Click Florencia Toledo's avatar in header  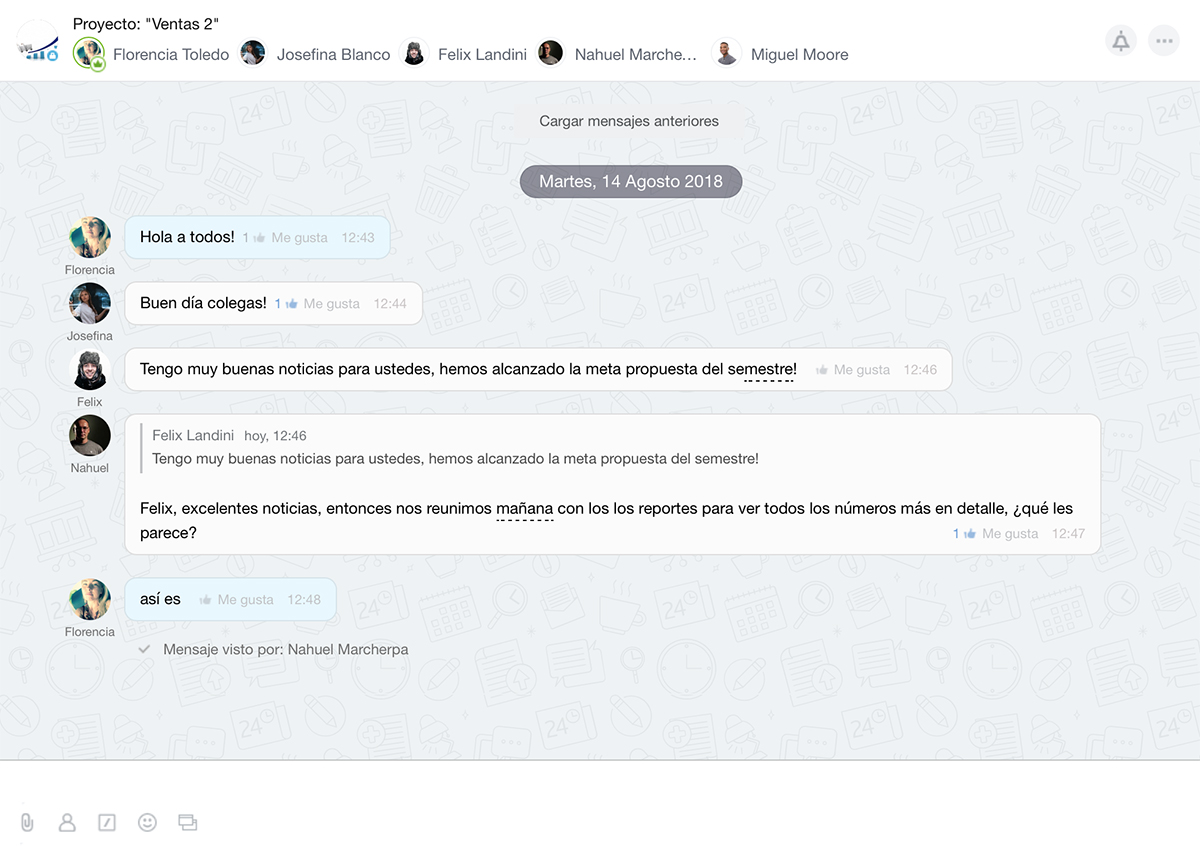click(89, 53)
